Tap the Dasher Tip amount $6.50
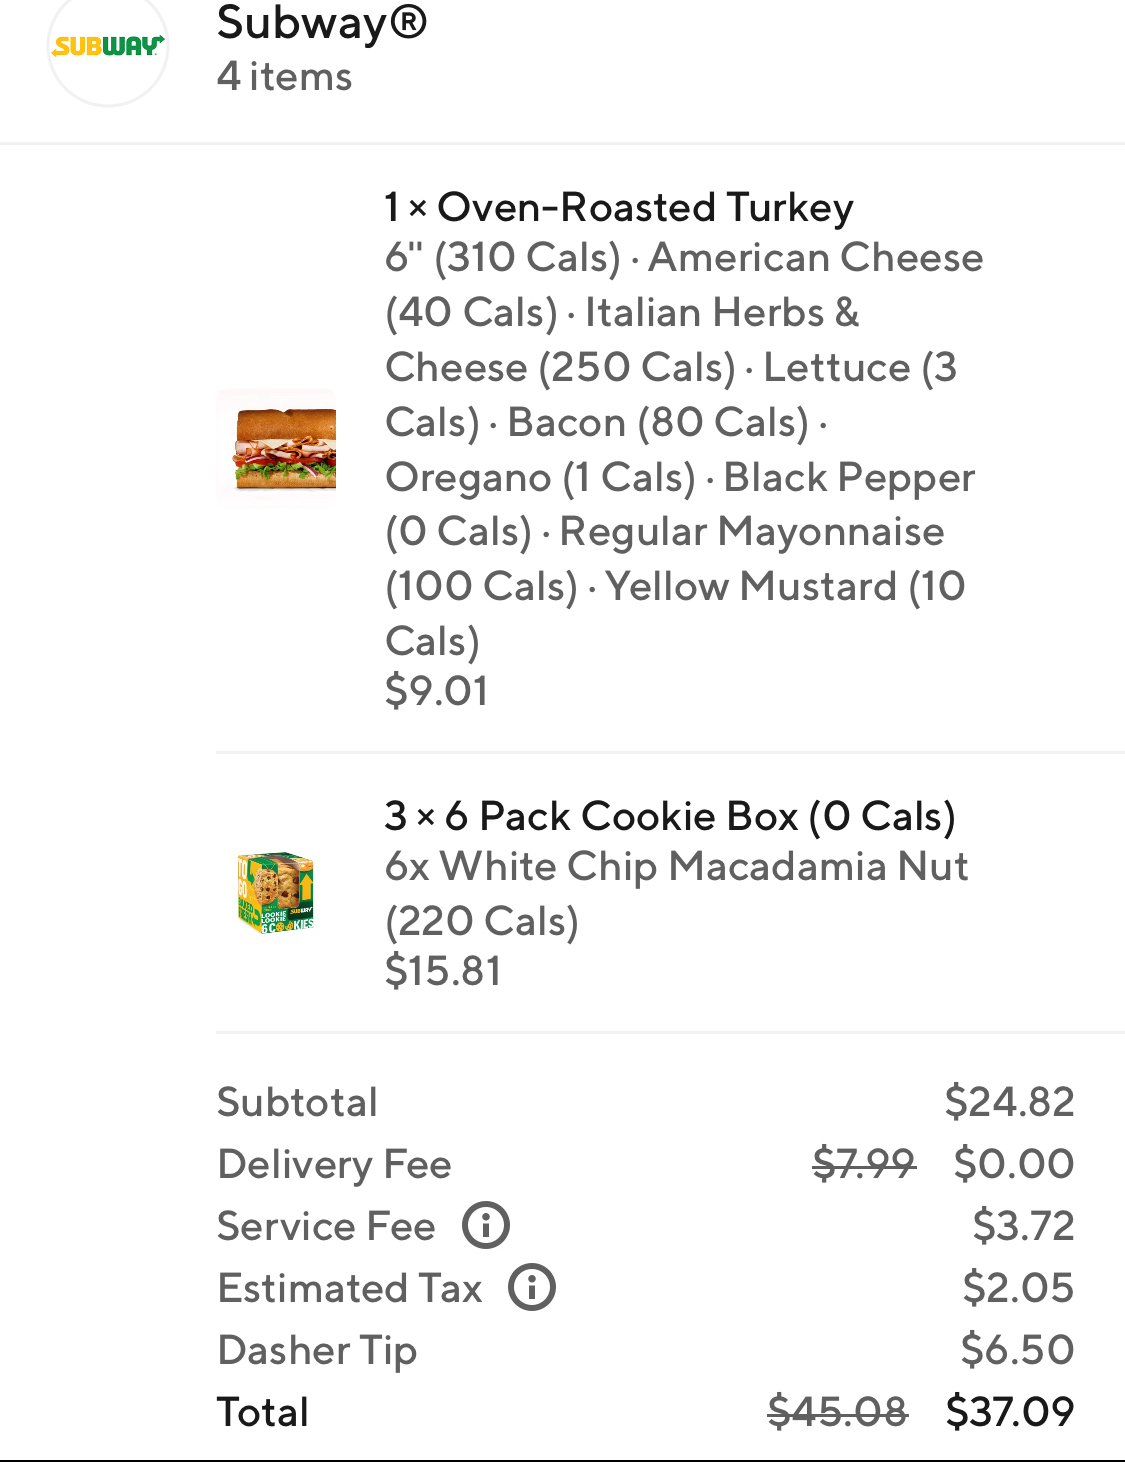Screen dimensions: 1125x1462 [1017, 1350]
